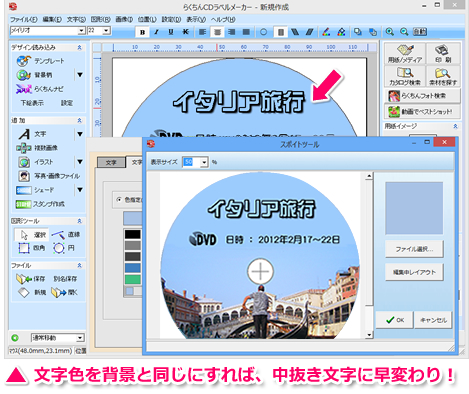Click the fill color bucket icon
Screen dimensions: 469x394
pyautogui.click(x=341, y=32)
